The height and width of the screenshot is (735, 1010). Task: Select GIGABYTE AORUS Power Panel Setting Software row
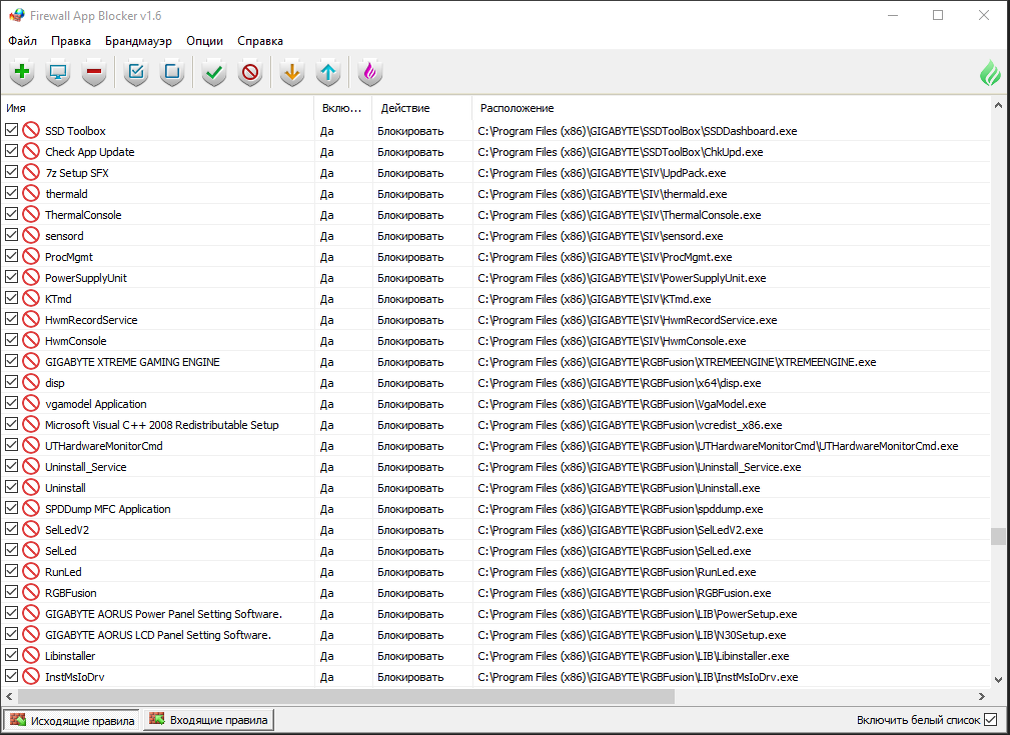(x=164, y=614)
